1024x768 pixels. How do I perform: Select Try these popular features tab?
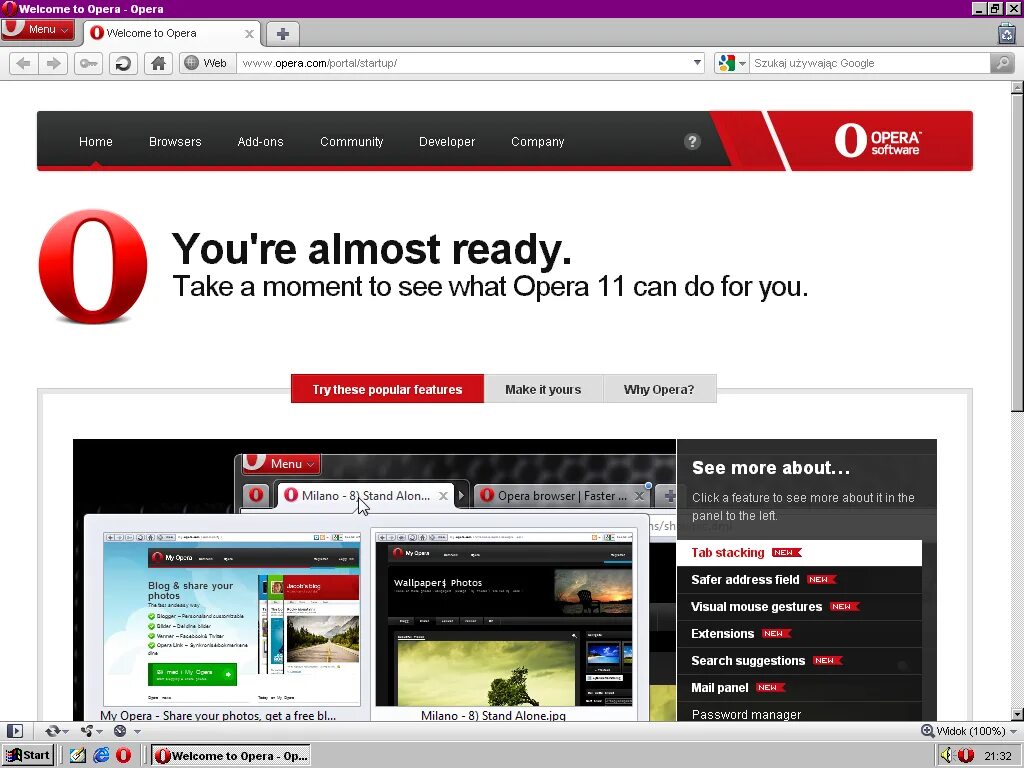[x=387, y=389]
